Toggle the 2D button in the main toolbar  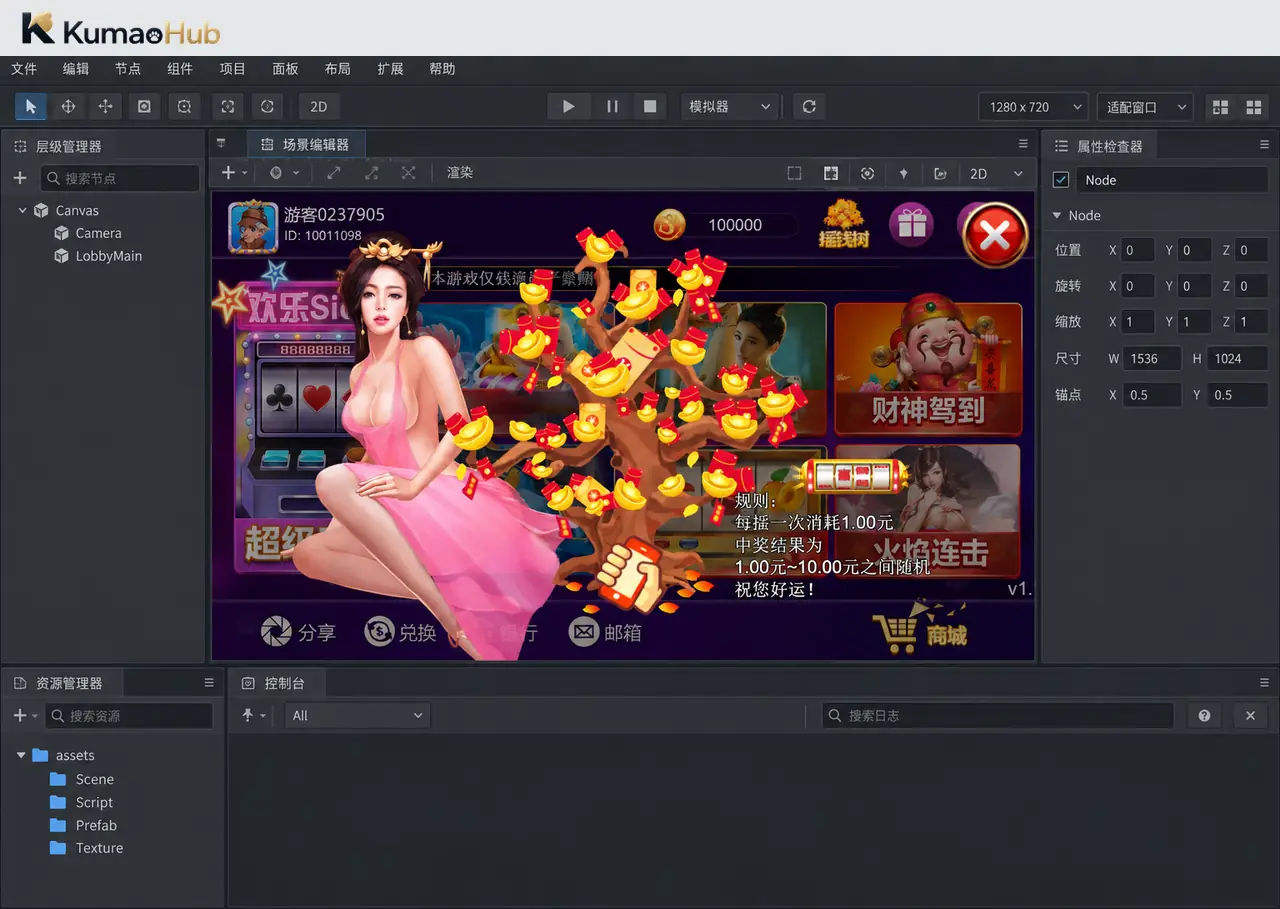click(319, 106)
